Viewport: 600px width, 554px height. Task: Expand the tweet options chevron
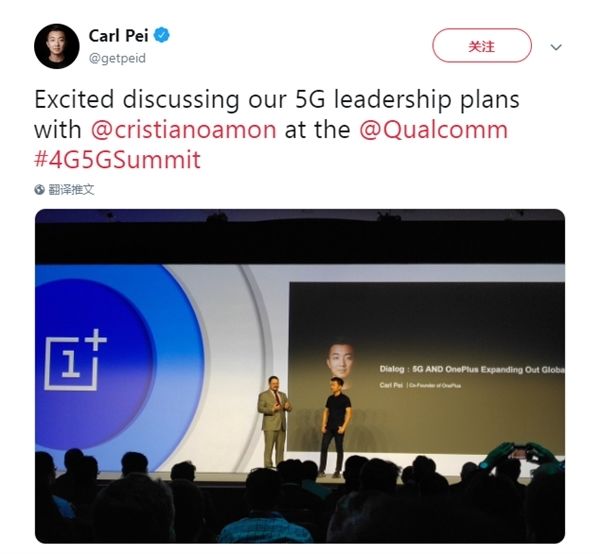(x=557, y=47)
